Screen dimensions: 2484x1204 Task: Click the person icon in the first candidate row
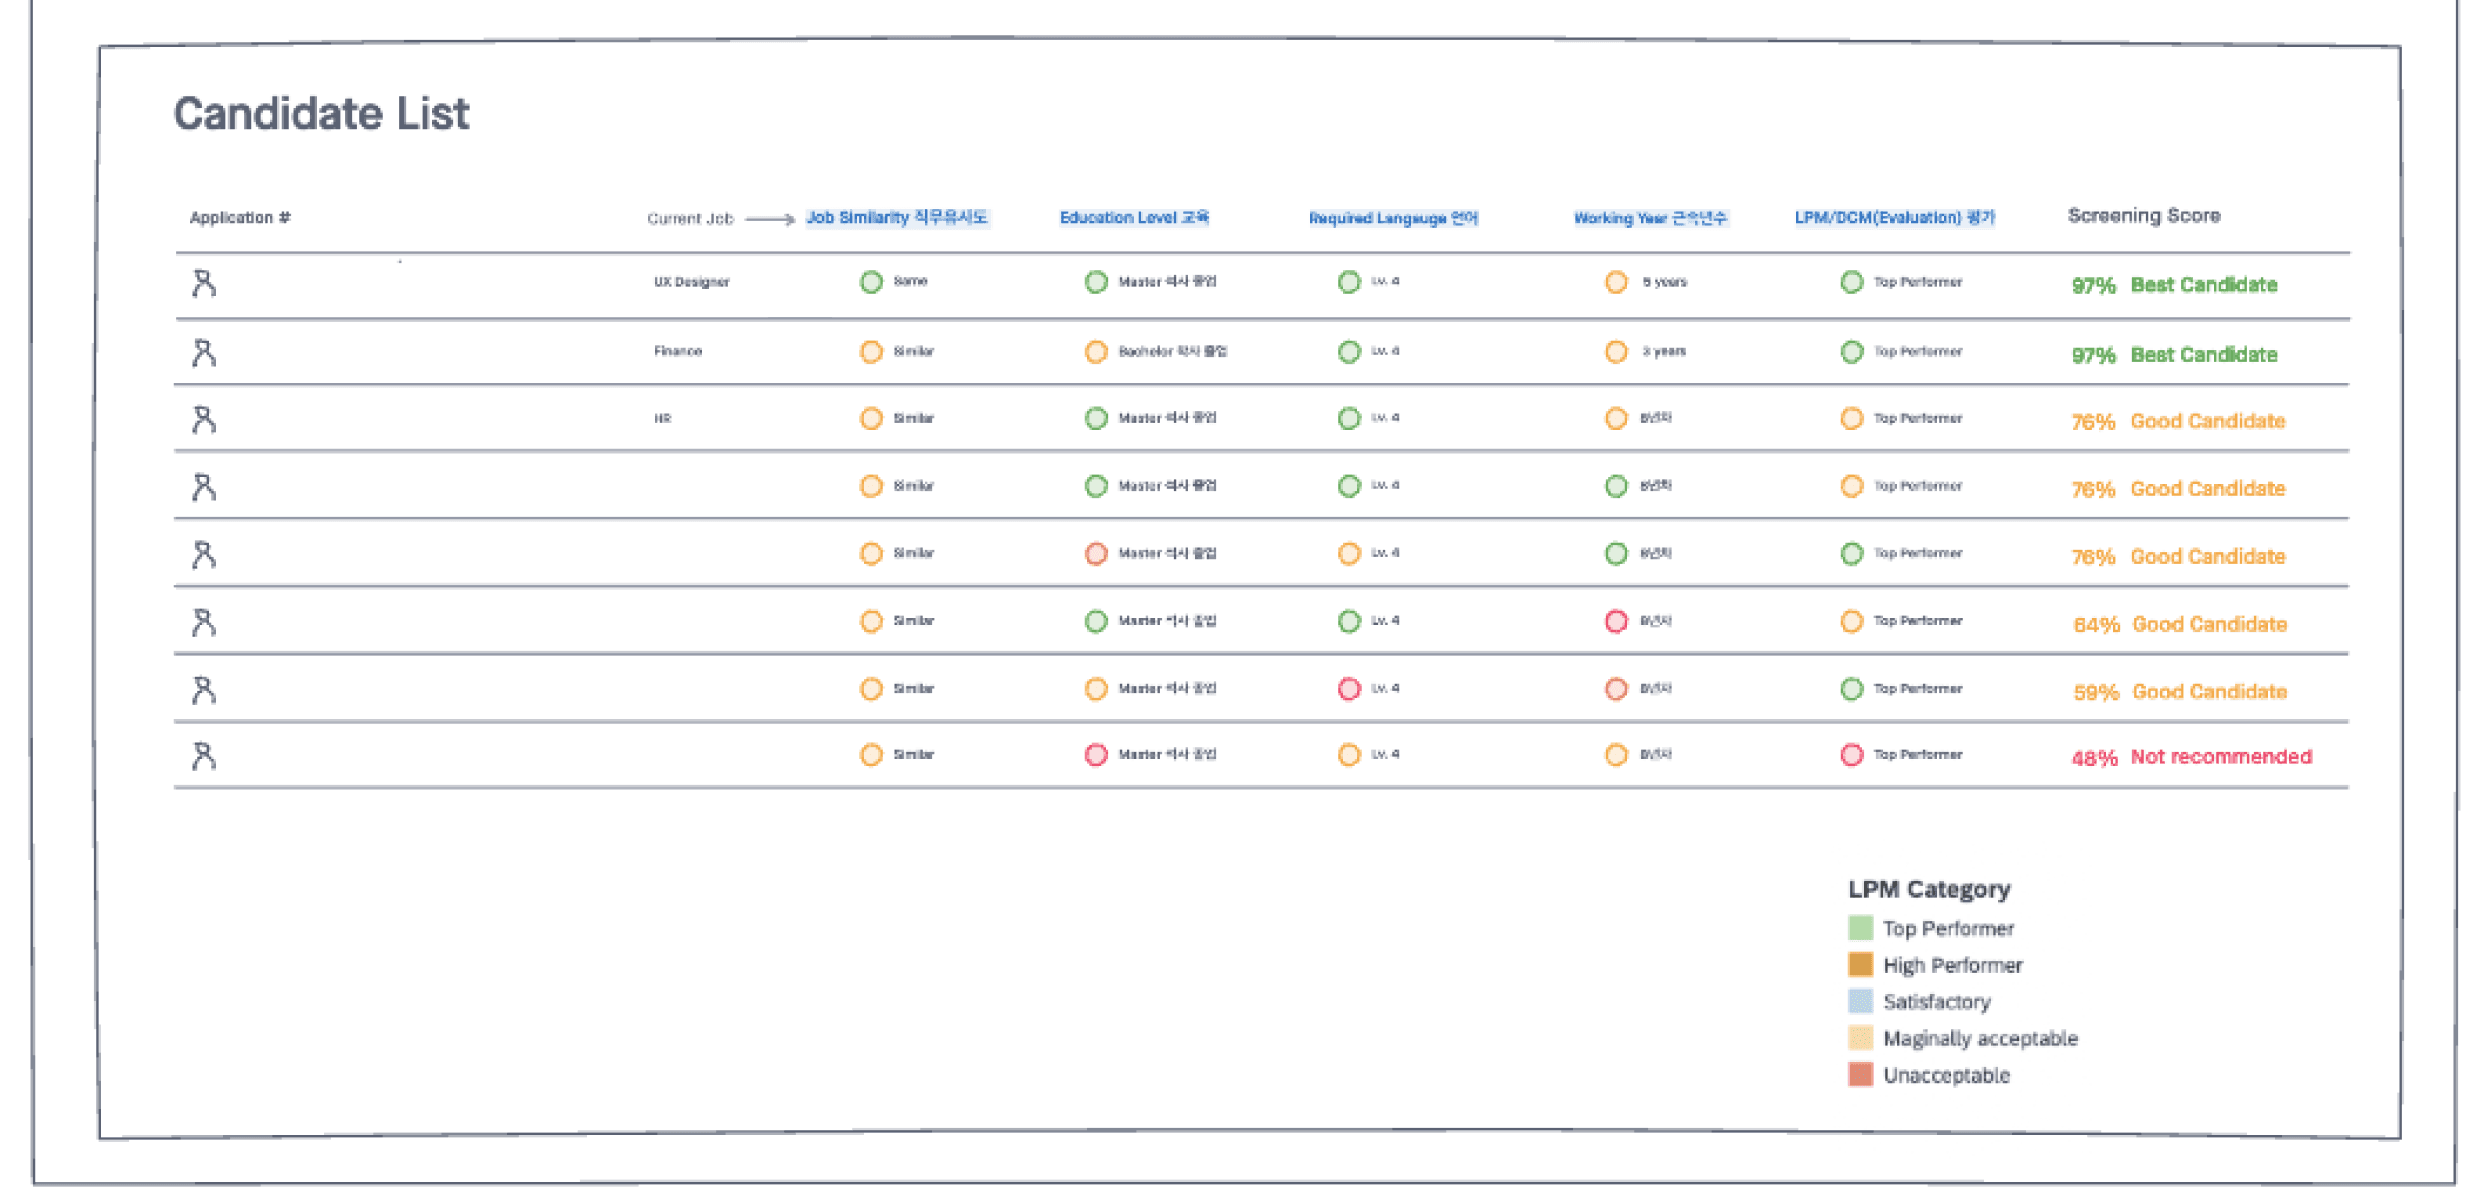click(204, 284)
